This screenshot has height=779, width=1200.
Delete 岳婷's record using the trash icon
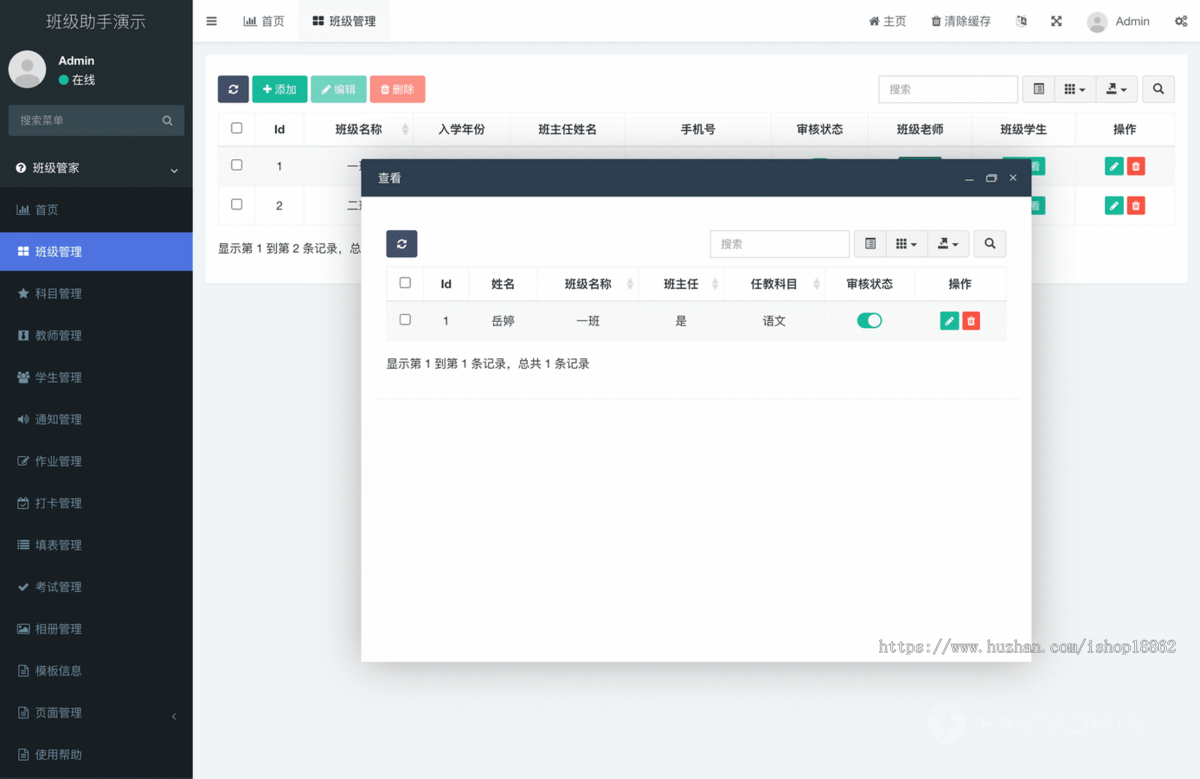point(970,321)
